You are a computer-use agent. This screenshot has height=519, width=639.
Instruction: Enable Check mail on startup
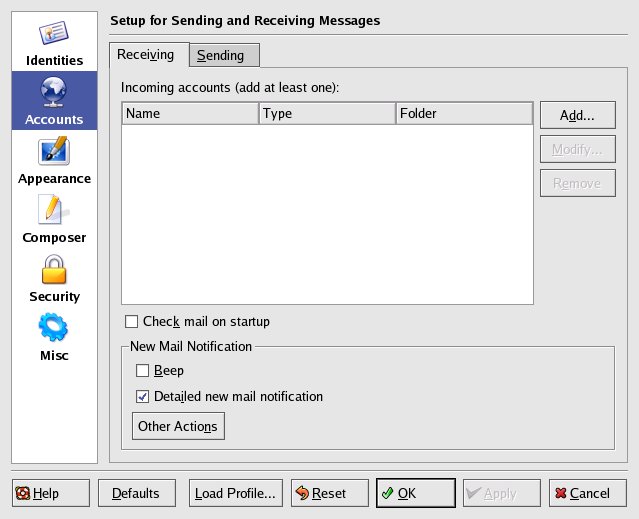tap(131, 322)
